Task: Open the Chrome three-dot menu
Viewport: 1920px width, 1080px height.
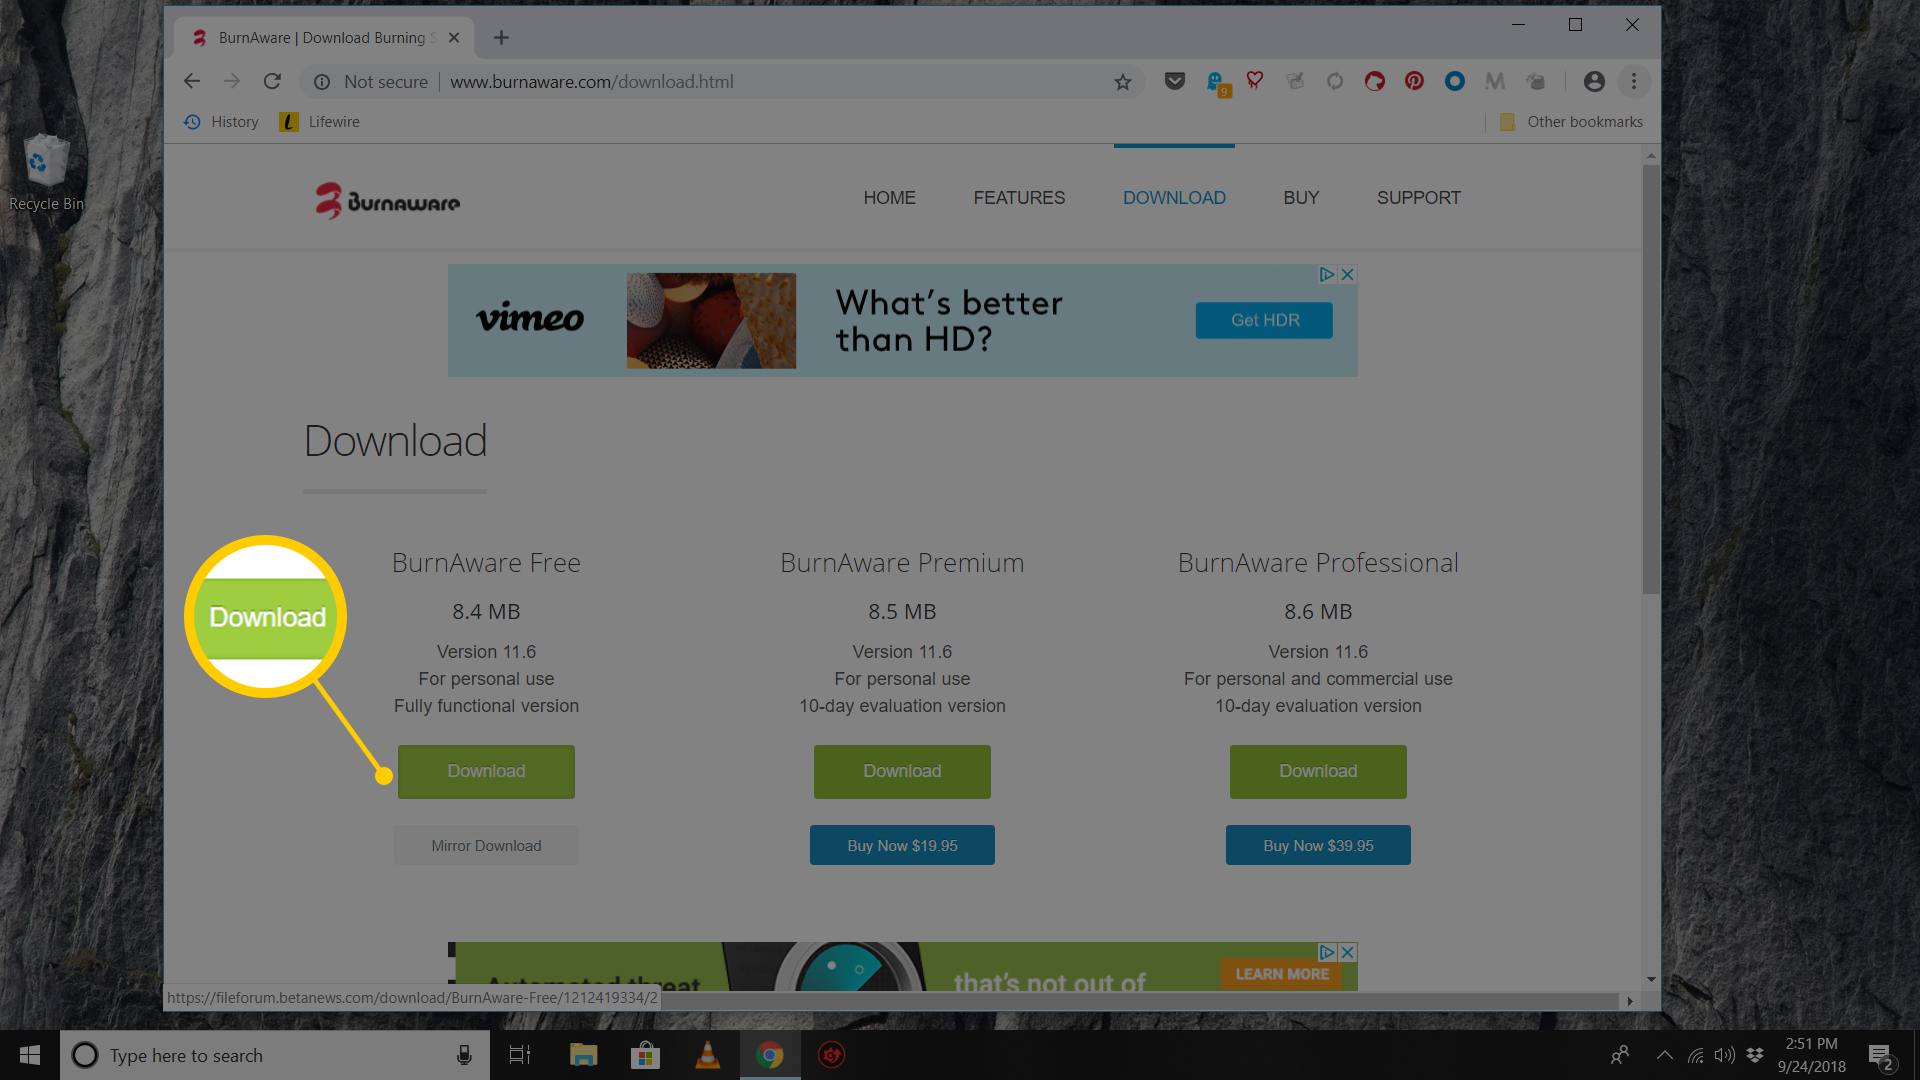Action: pos(1634,82)
